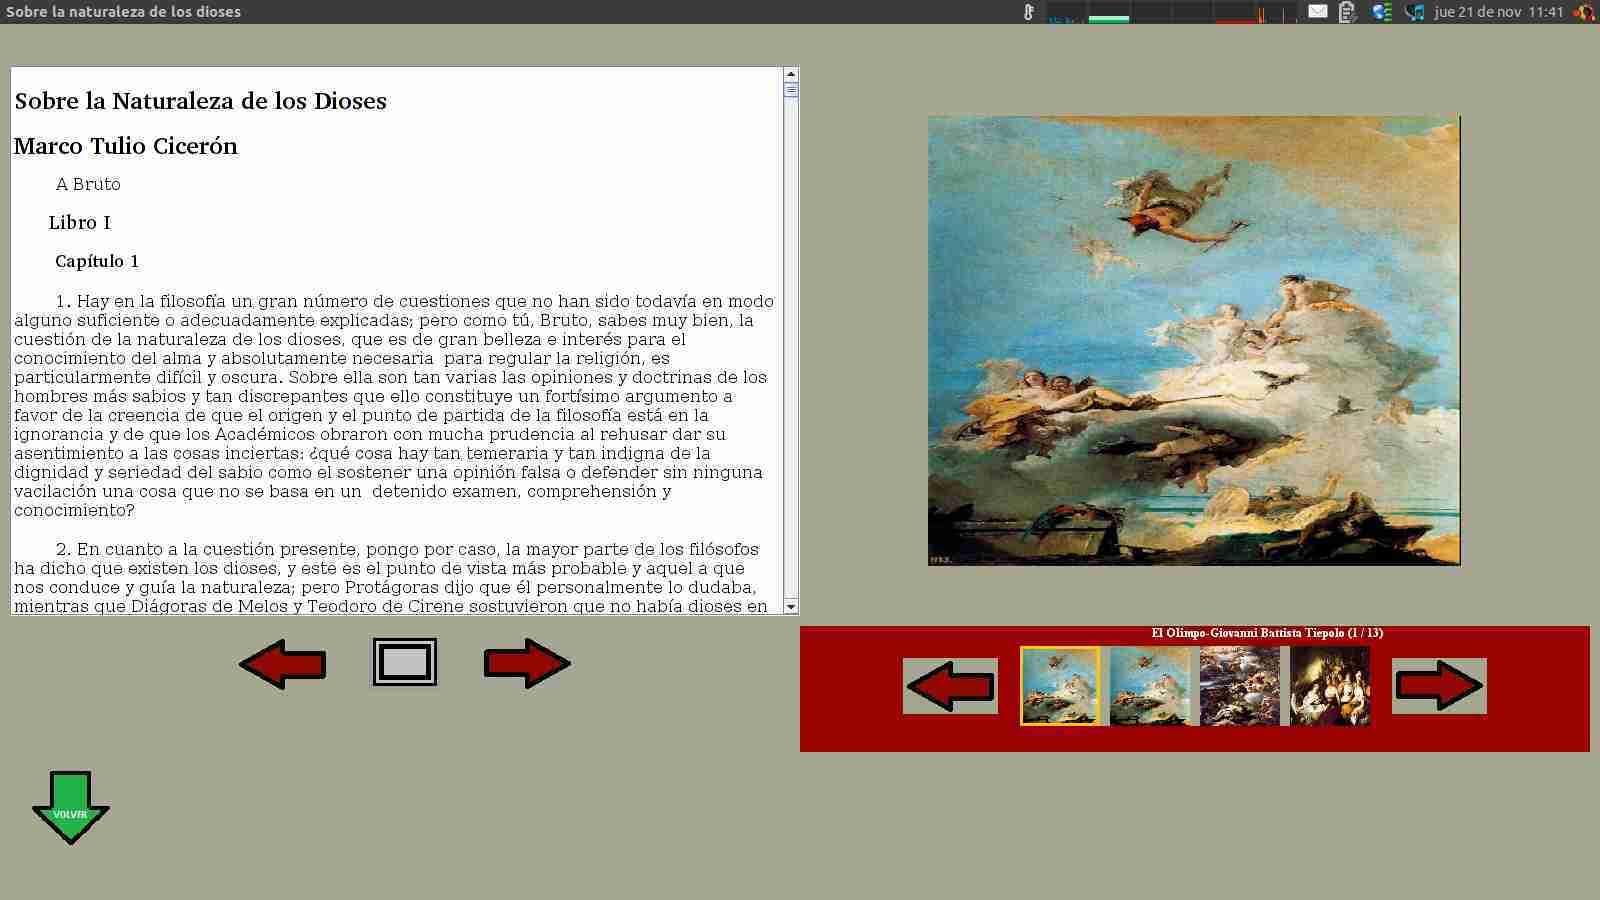Screen dimensions: 1600x900
Task: Open the mail envelope indicator in system tray
Action: pos(1318,12)
